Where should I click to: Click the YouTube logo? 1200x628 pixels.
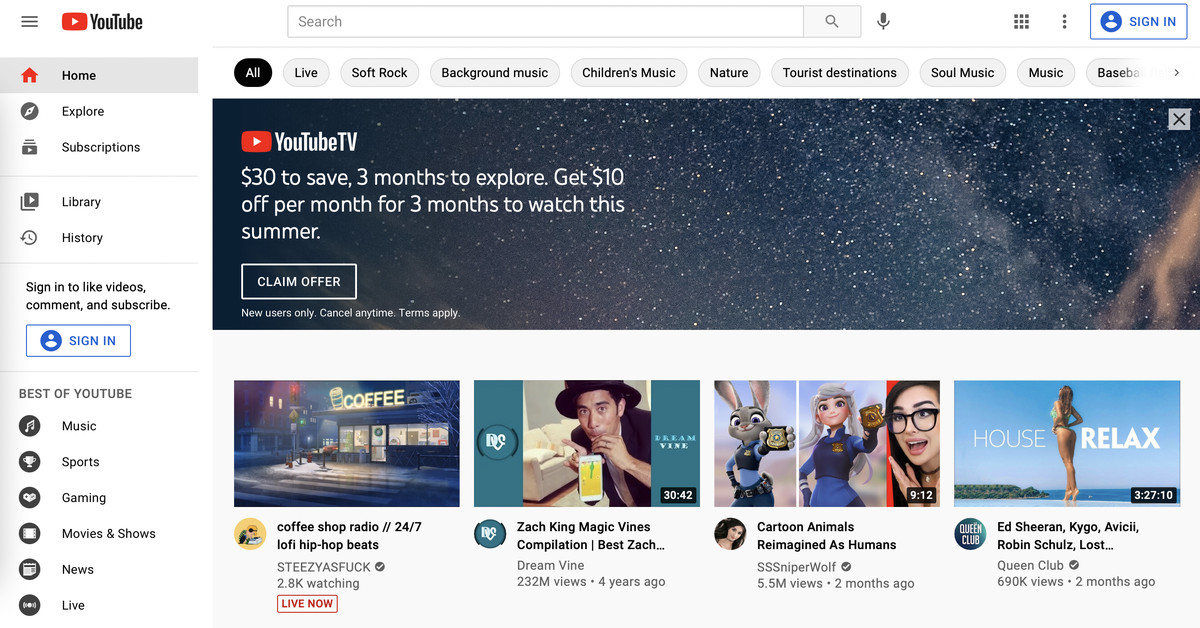pyautogui.click(x=102, y=22)
